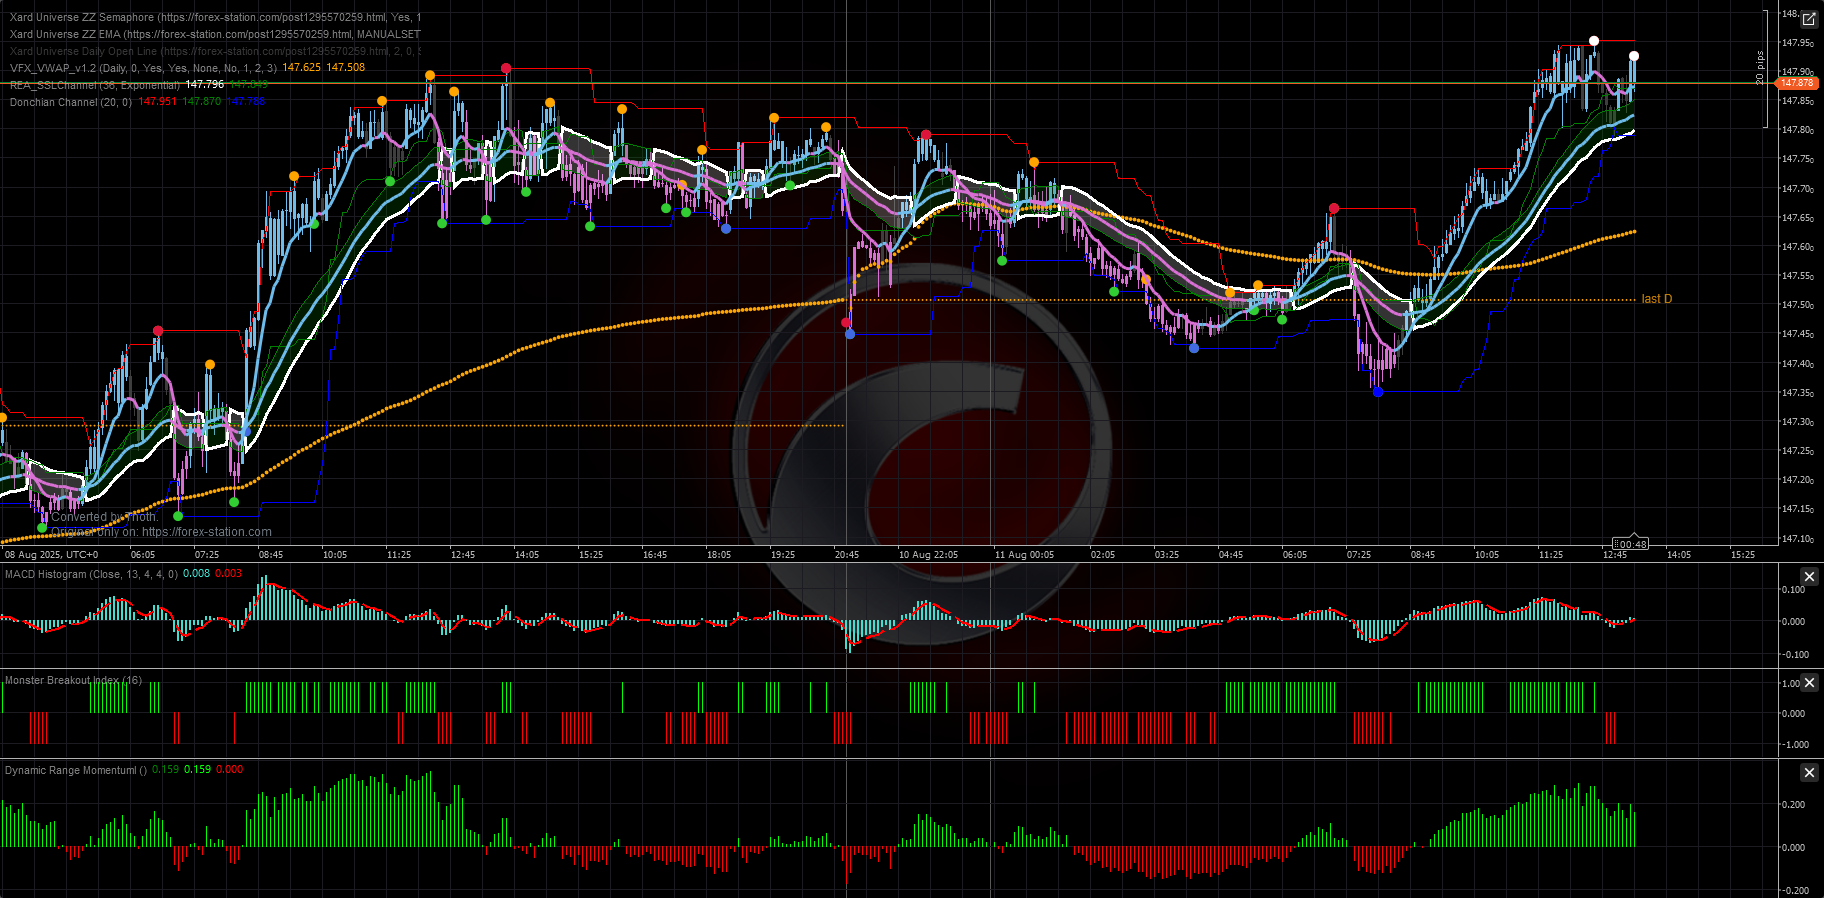Select the MACD Histogram legend label
This screenshot has height=898, width=1824.
(92, 574)
